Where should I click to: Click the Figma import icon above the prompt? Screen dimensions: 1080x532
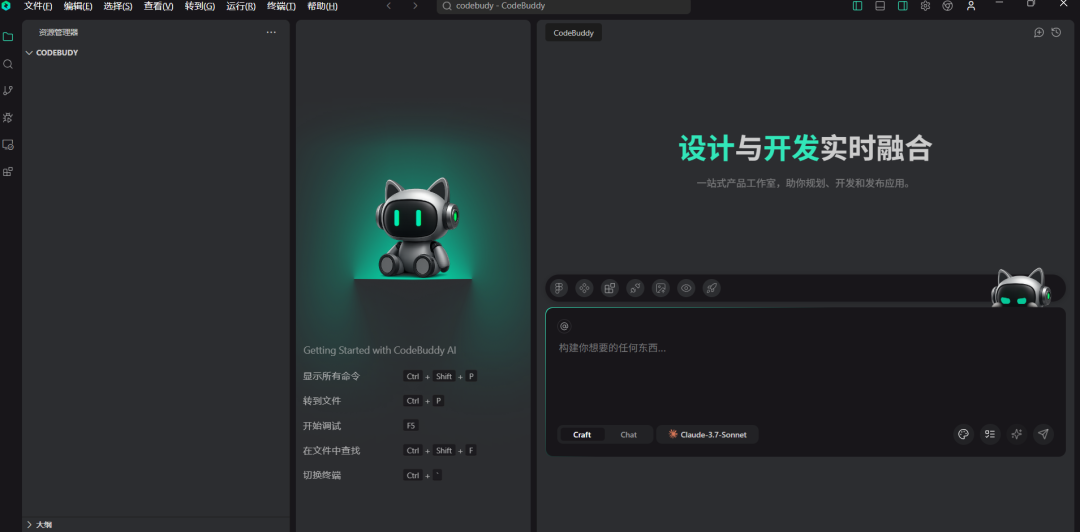pyautogui.click(x=559, y=288)
